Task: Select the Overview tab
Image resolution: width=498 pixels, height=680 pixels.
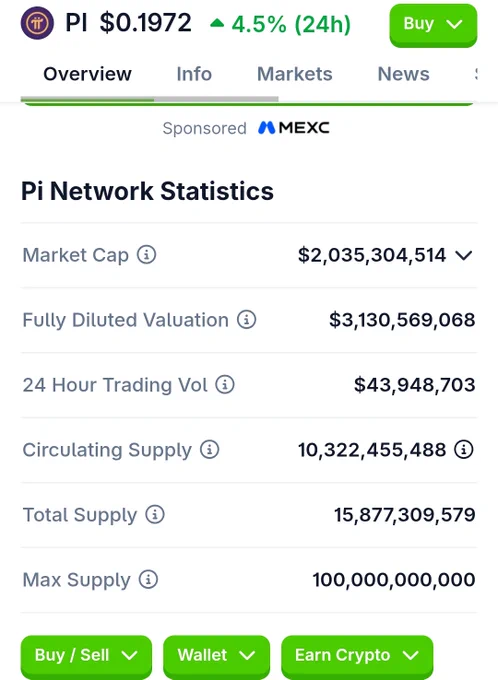Action: [x=87, y=74]
